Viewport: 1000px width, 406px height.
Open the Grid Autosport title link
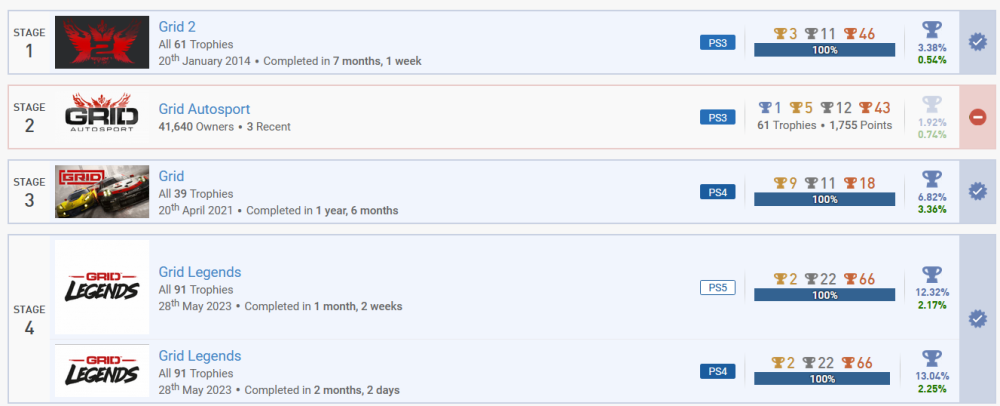tap(204, 109)
